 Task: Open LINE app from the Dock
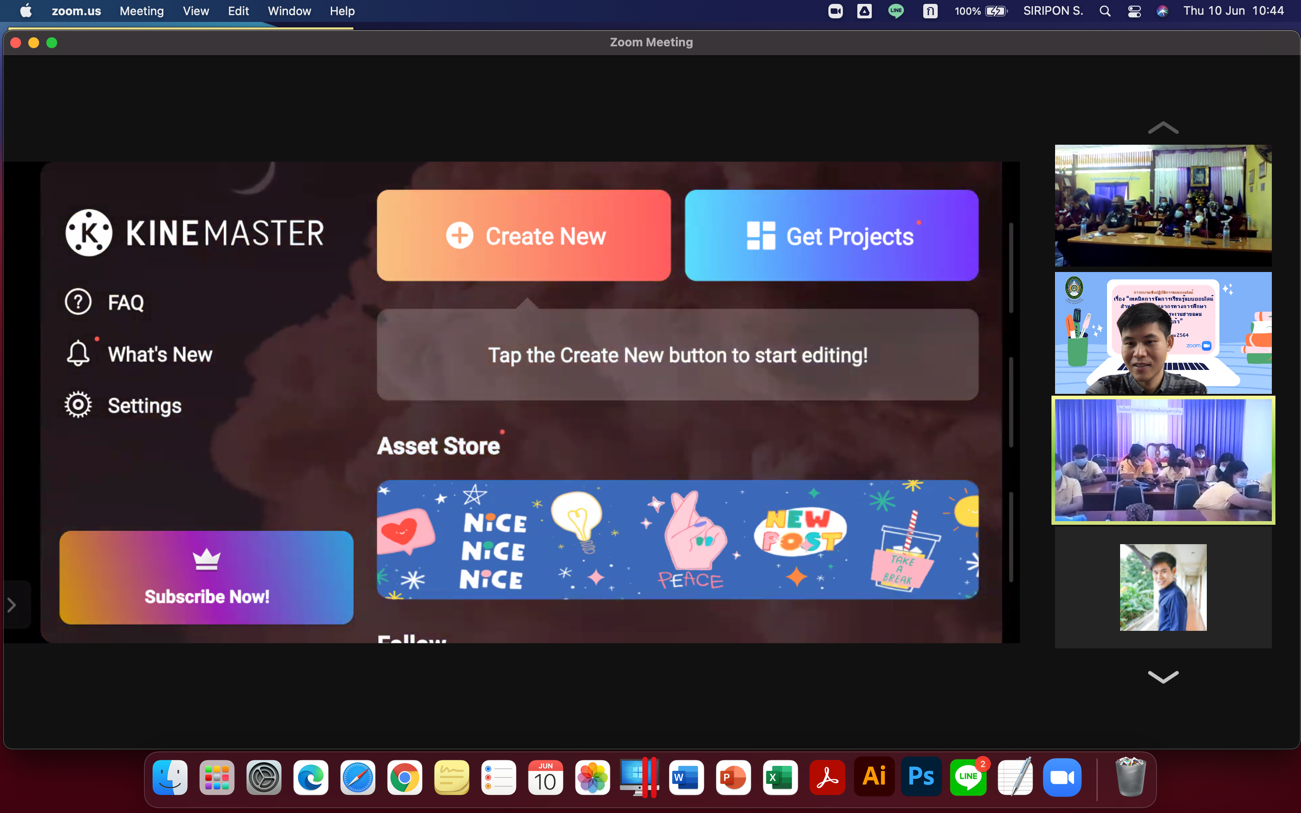point(968,778)
